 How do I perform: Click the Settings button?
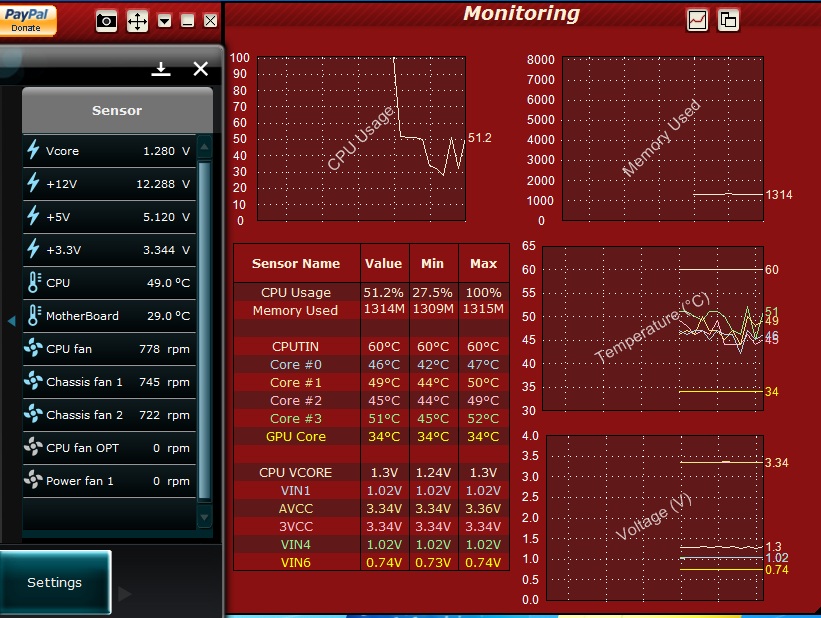point(55,582)
